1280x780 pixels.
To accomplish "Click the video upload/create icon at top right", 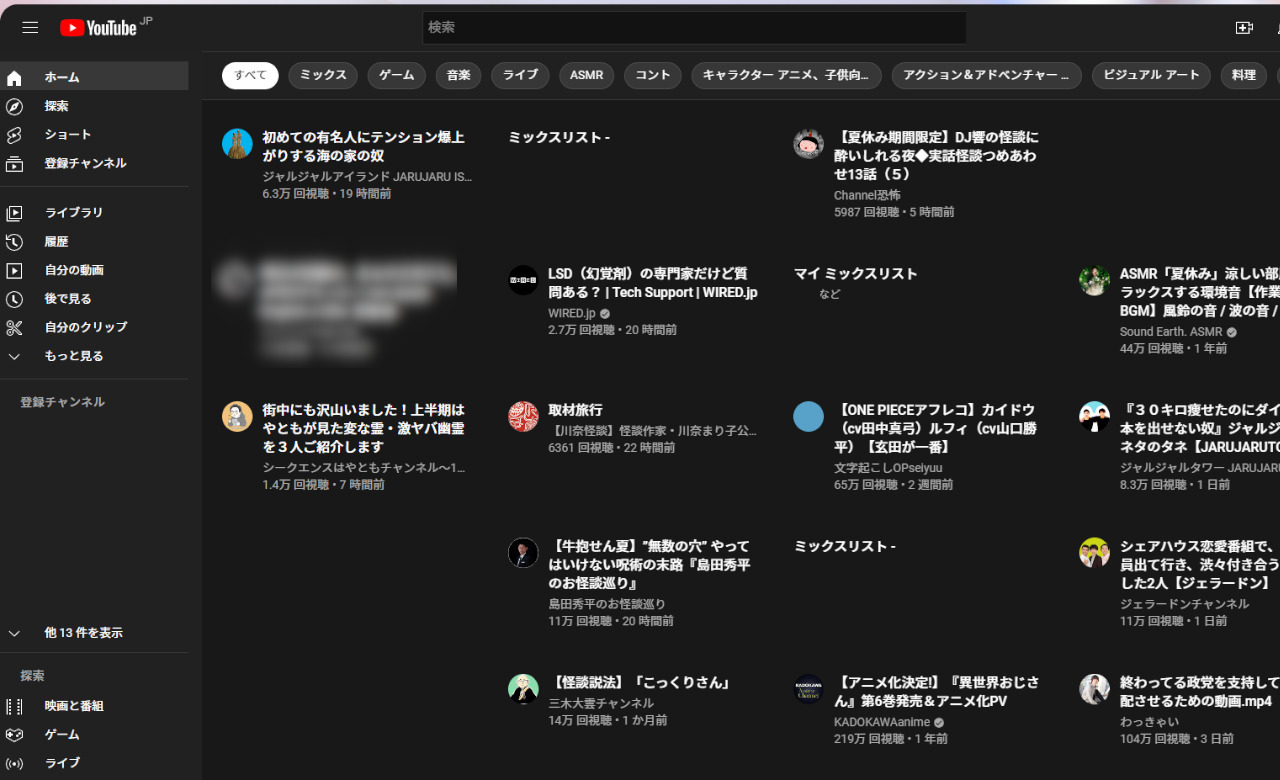I will pyautogui.click(x=1244, y=27).
